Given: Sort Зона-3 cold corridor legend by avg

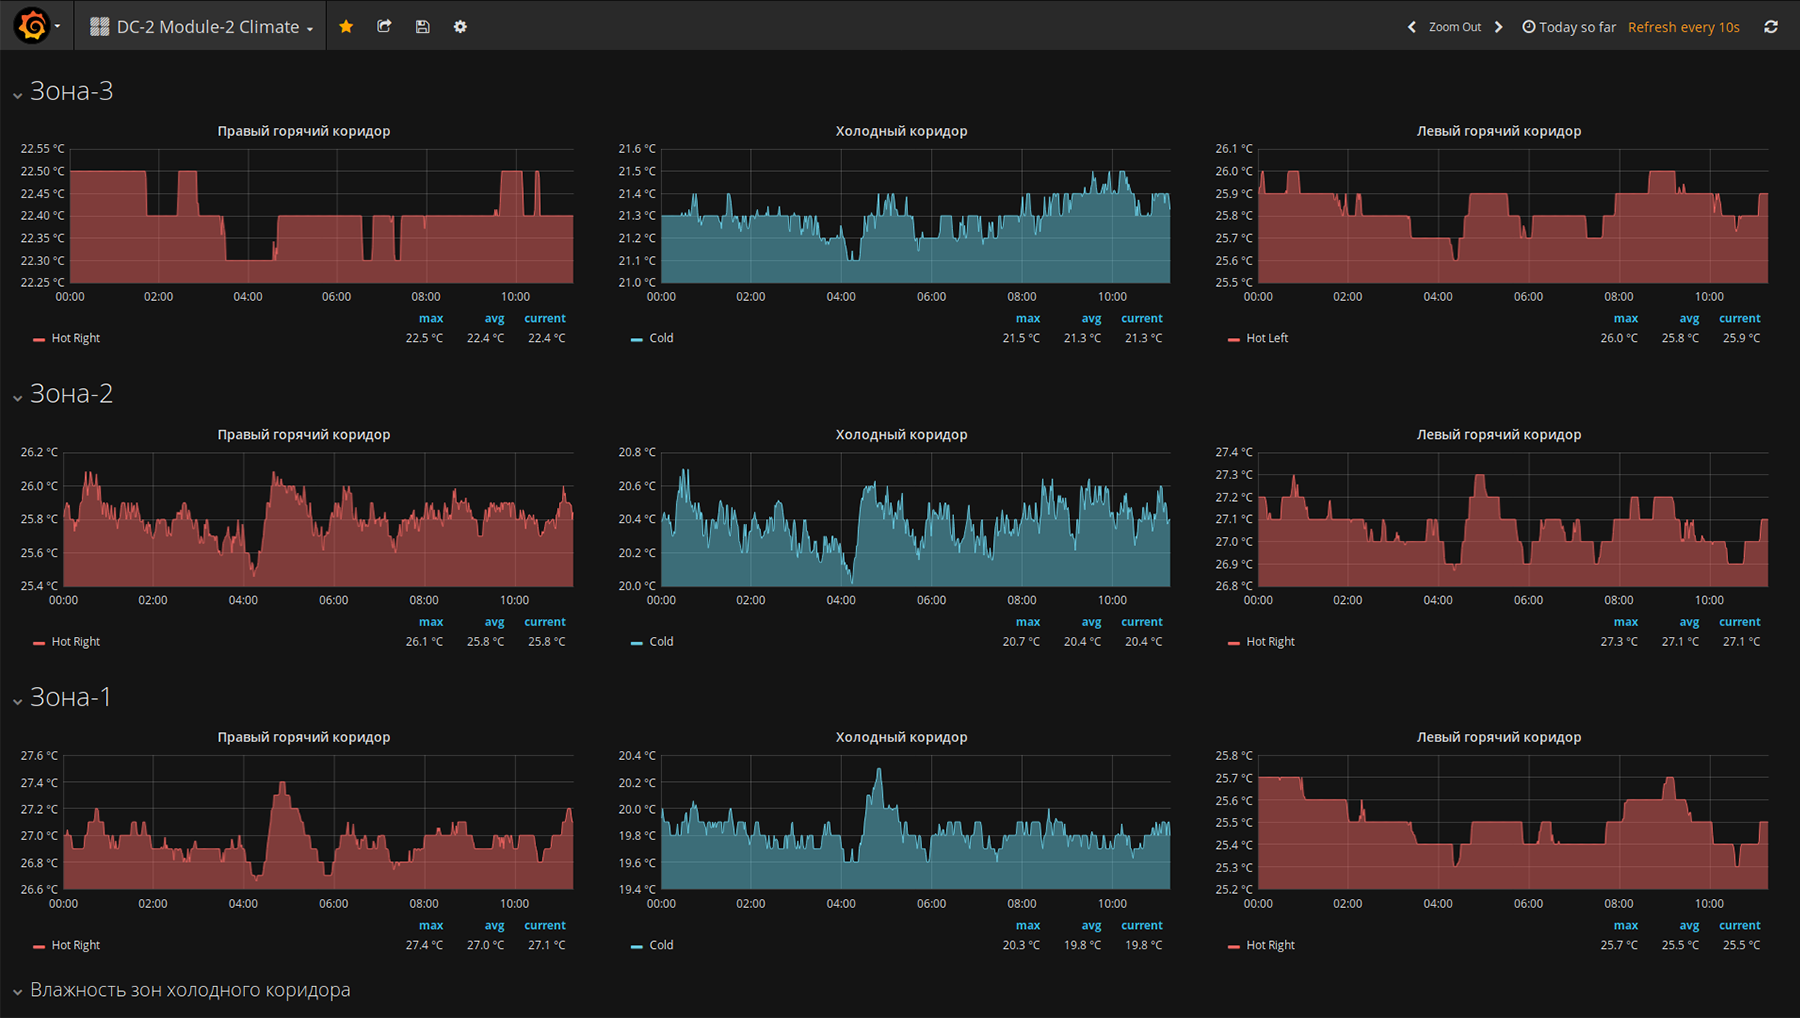Looking at the screenshot, I should click(x=1091, y=319).
